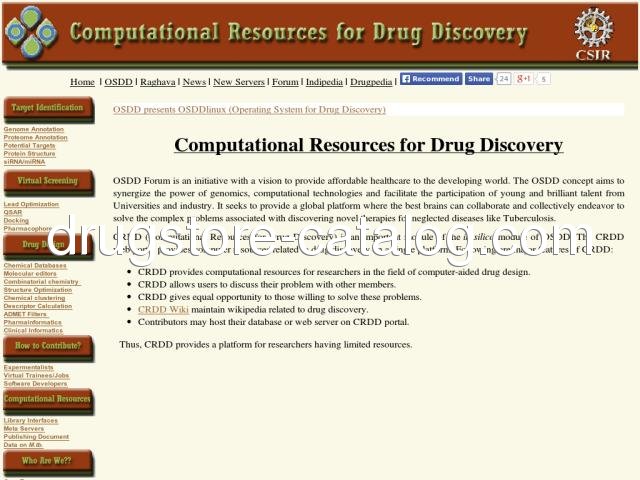
Task: Open the Meta Servers link
Action: [x=24, y=429]
